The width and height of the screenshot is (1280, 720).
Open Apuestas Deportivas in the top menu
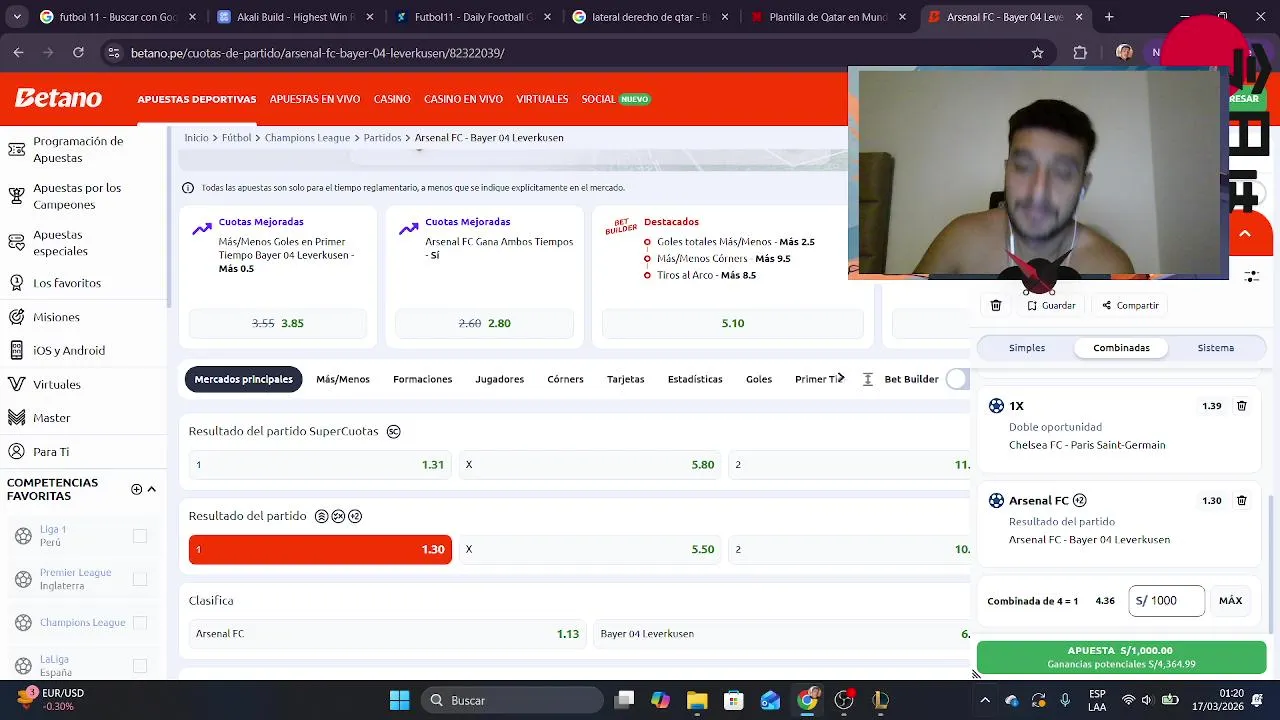point(197,99)
